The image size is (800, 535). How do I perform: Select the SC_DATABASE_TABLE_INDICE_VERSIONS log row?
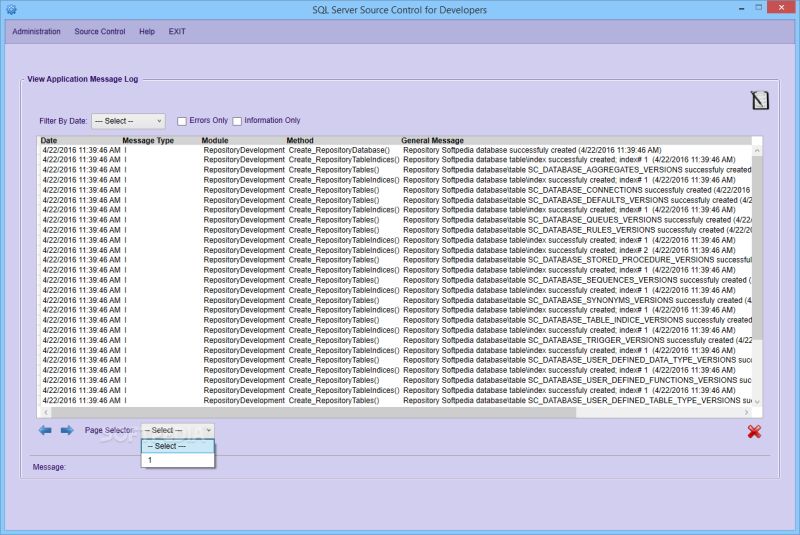396,320
